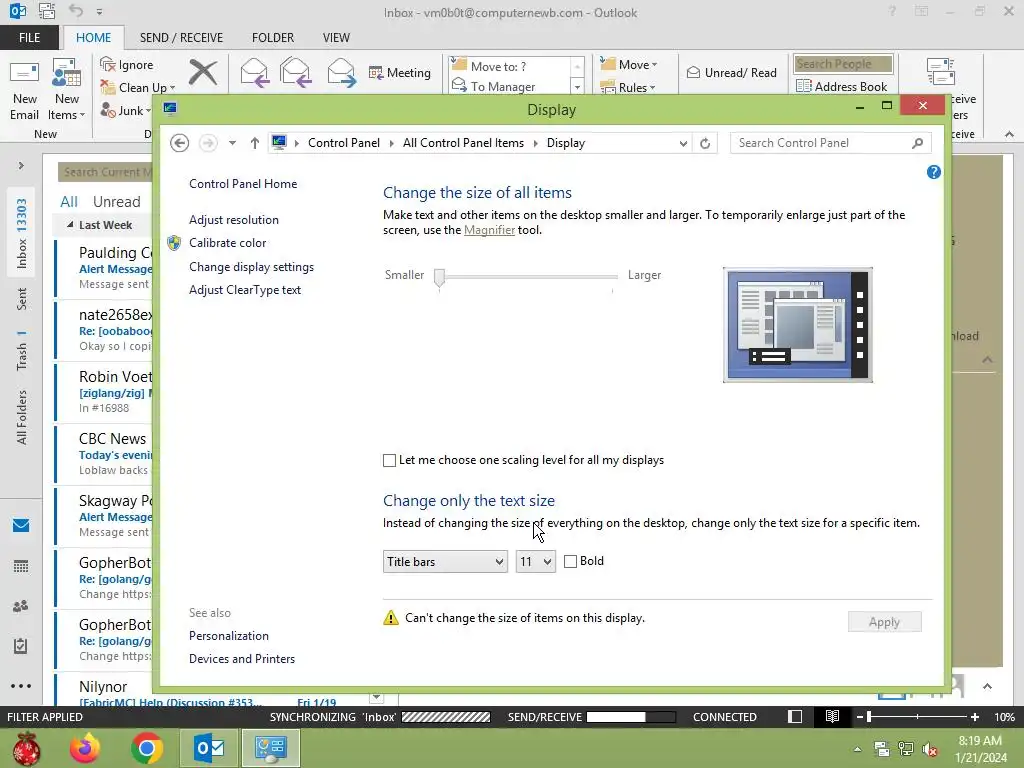Click the Apply button

click(x=884, y=622)
